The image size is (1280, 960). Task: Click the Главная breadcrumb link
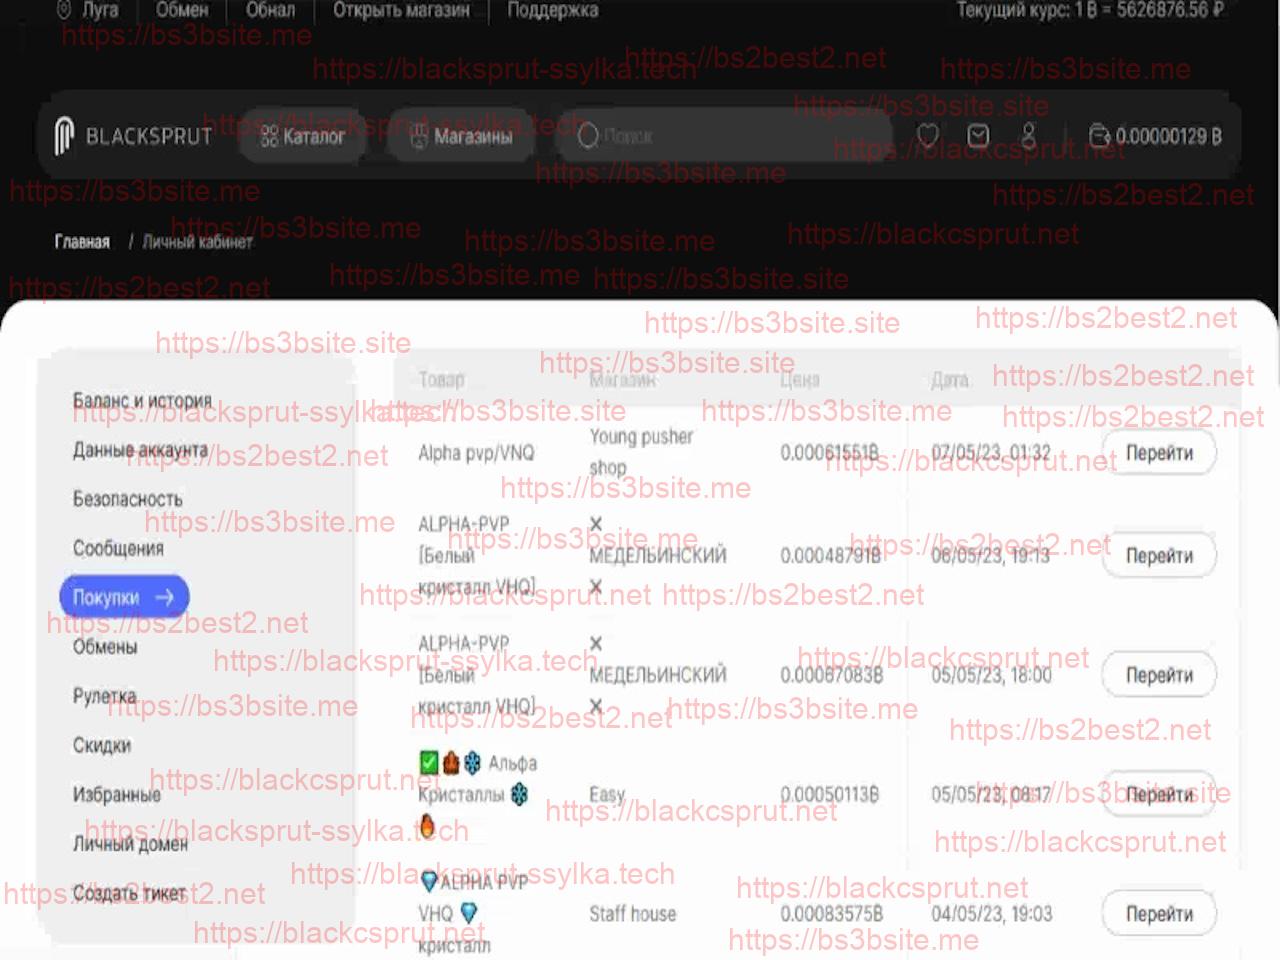pyautogui.click(x=82, y=242)
